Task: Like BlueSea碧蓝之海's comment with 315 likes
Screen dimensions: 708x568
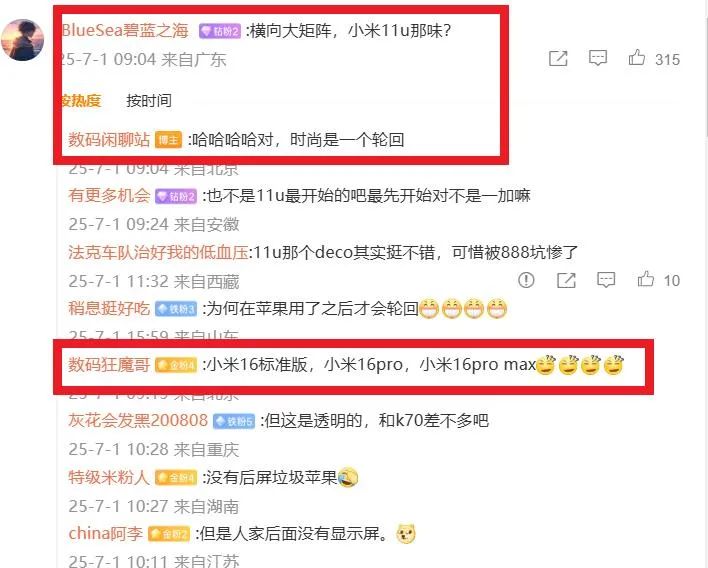Action: 637,58
